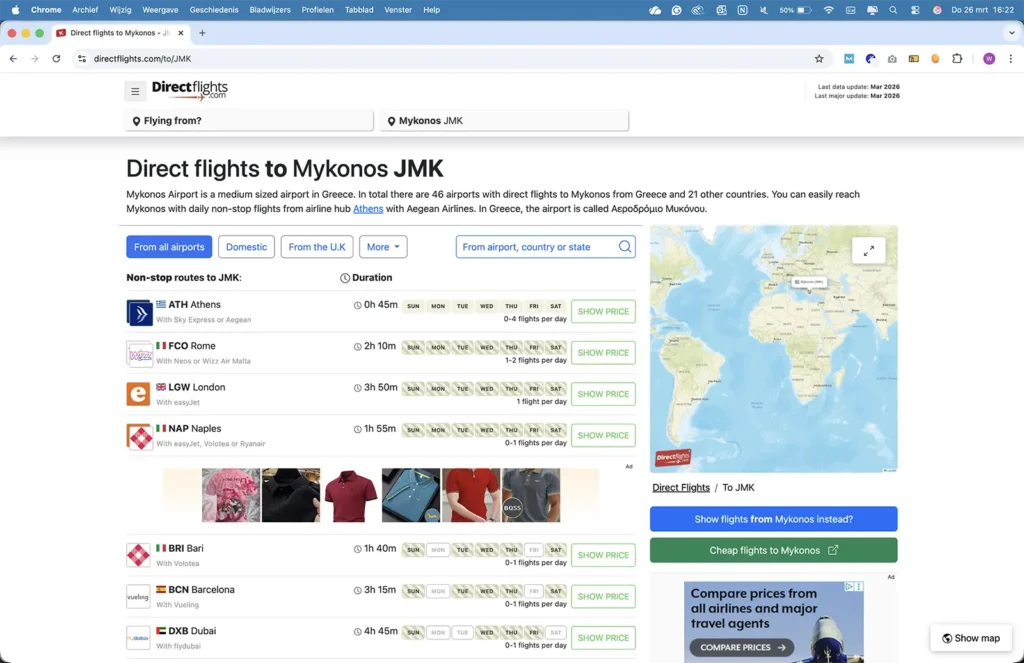The width and height of the screenshot is (1024, 663).
Task: Click the Vueling logo for Barcelona
Action: pyautogui.click(x=139, y=597)
